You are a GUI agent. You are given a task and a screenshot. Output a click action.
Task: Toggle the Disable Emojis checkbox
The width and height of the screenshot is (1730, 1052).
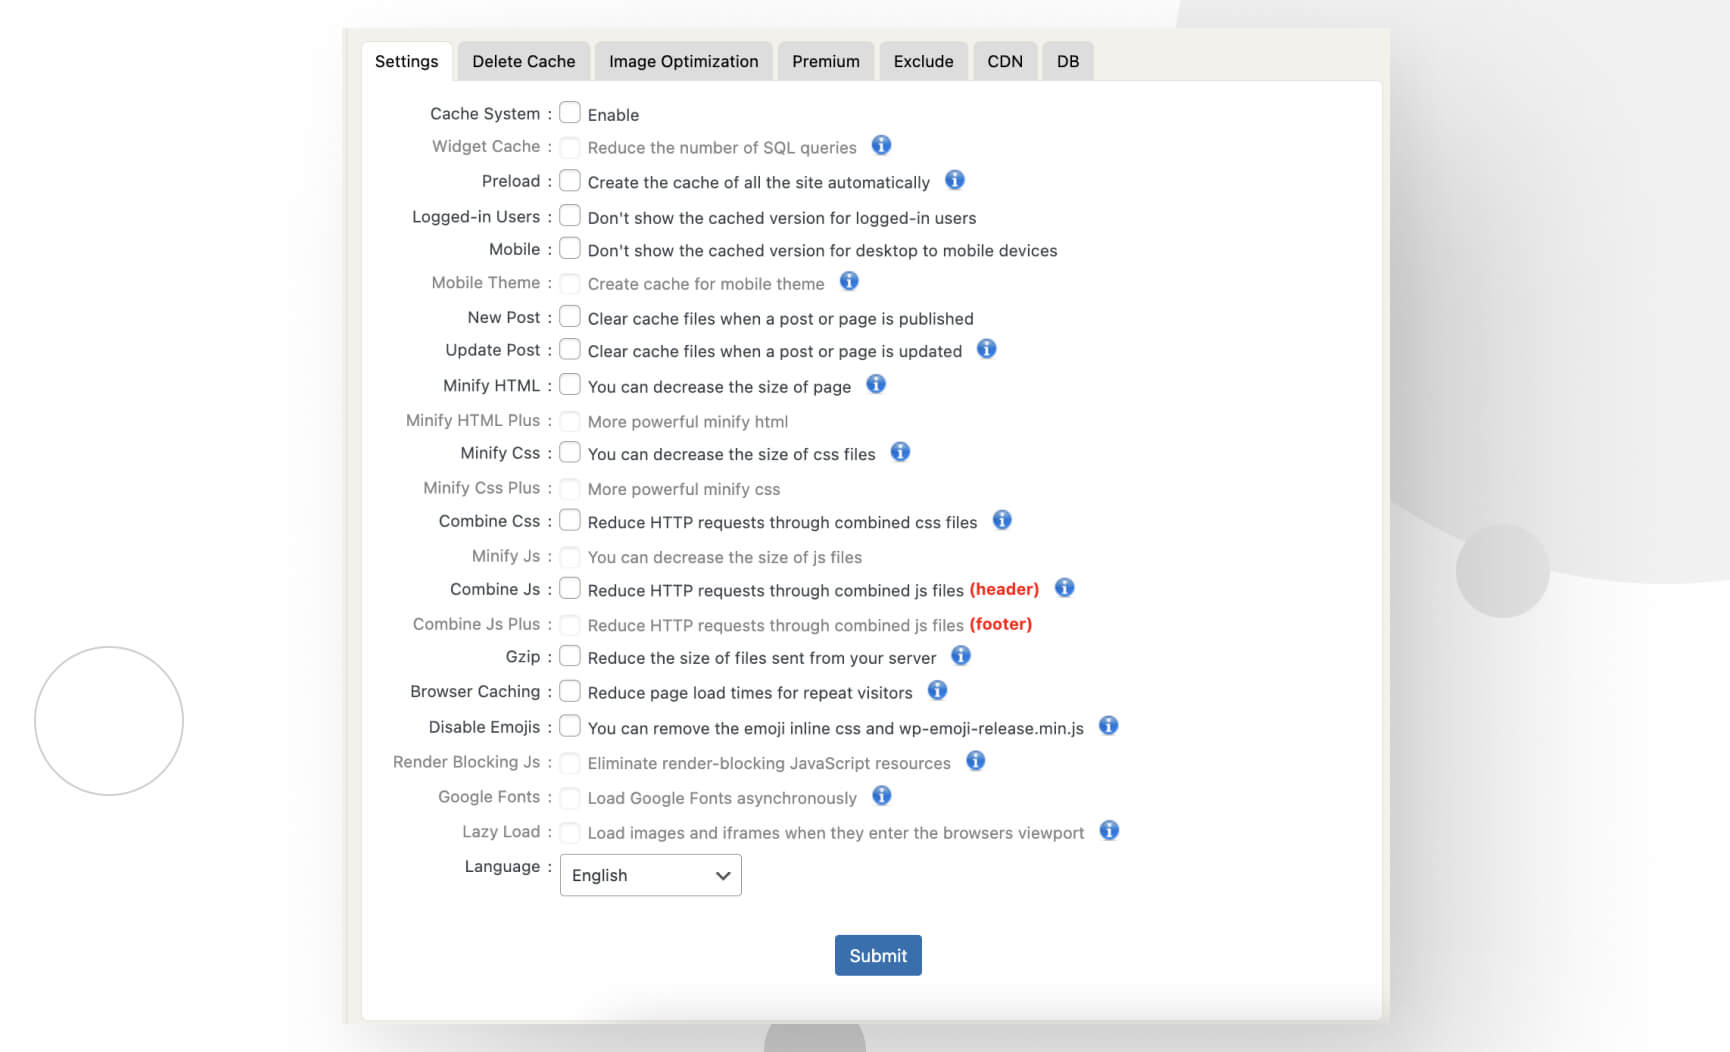[570, 726]
